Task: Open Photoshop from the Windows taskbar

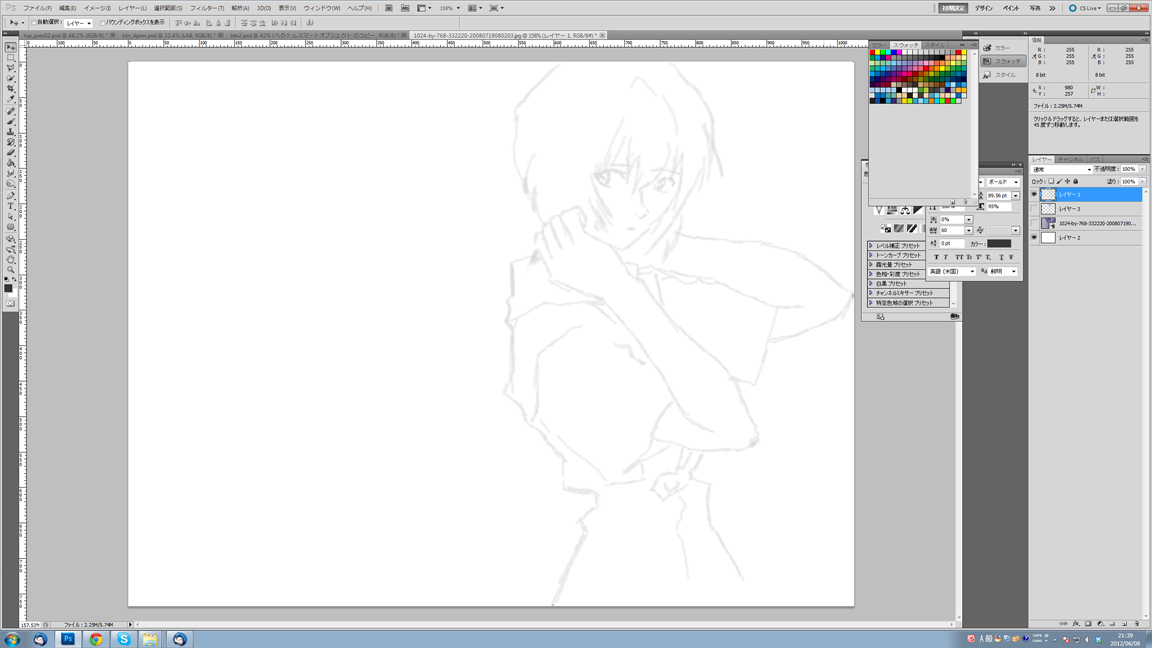Action: click(68, 639)
